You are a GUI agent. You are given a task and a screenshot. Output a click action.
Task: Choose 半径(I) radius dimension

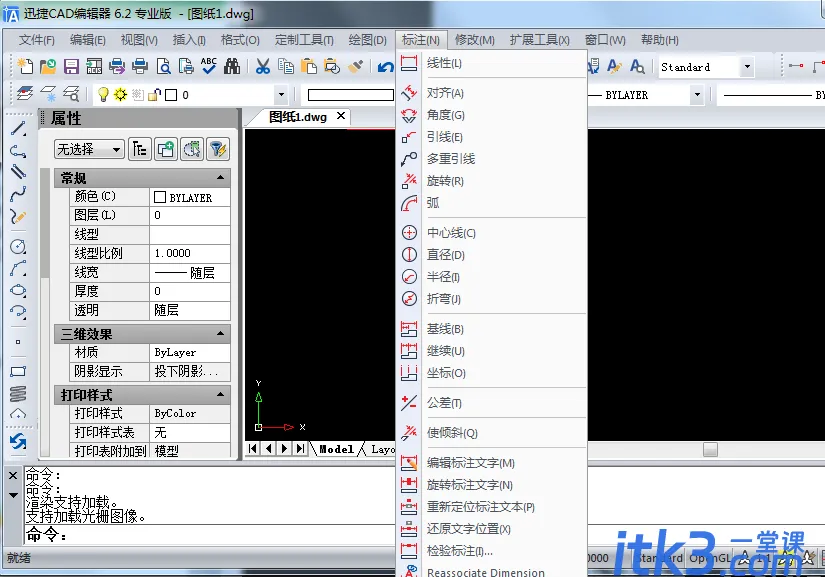491,277
